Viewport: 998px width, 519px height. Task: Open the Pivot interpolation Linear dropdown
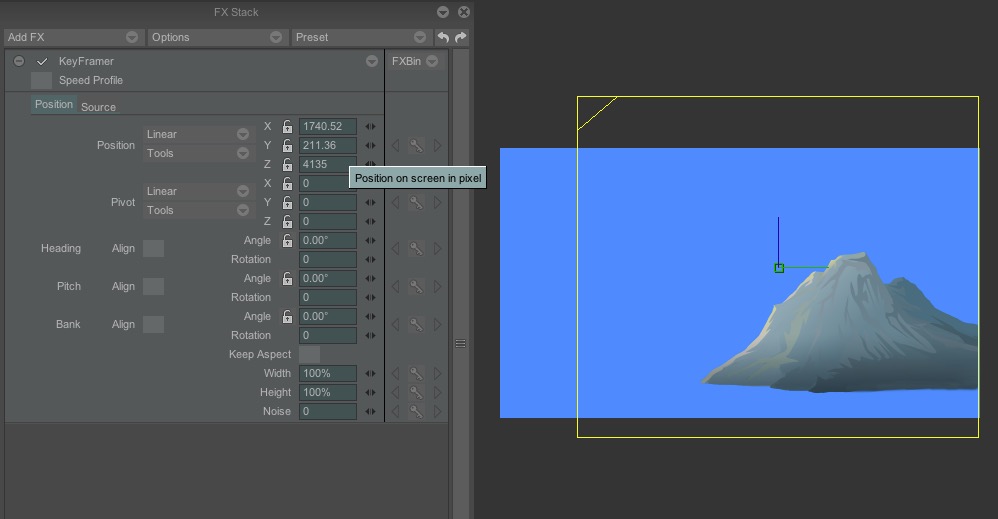click(x=197, y=191)
